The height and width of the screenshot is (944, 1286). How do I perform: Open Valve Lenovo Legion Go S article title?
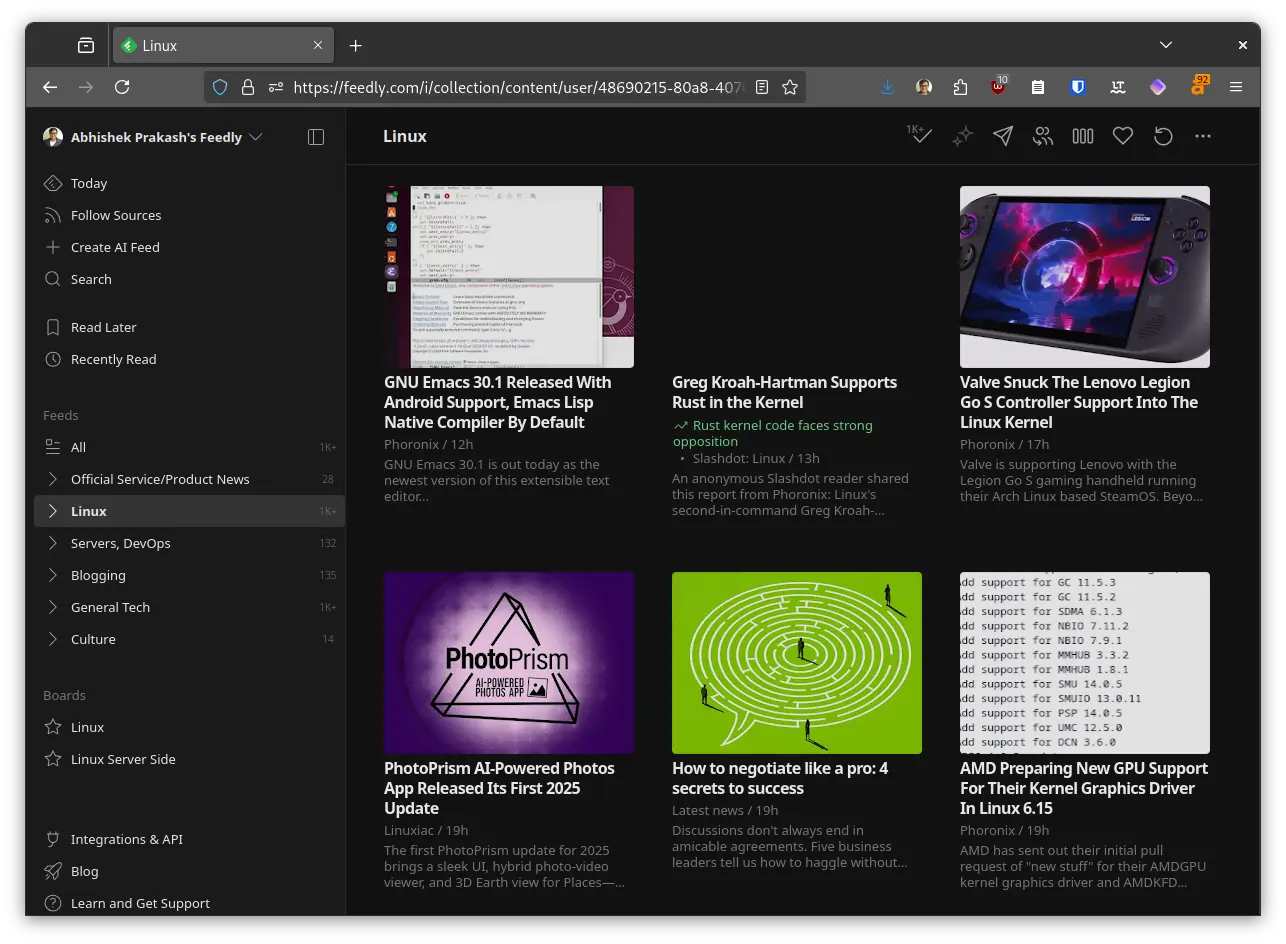(x=1079, y=402)
